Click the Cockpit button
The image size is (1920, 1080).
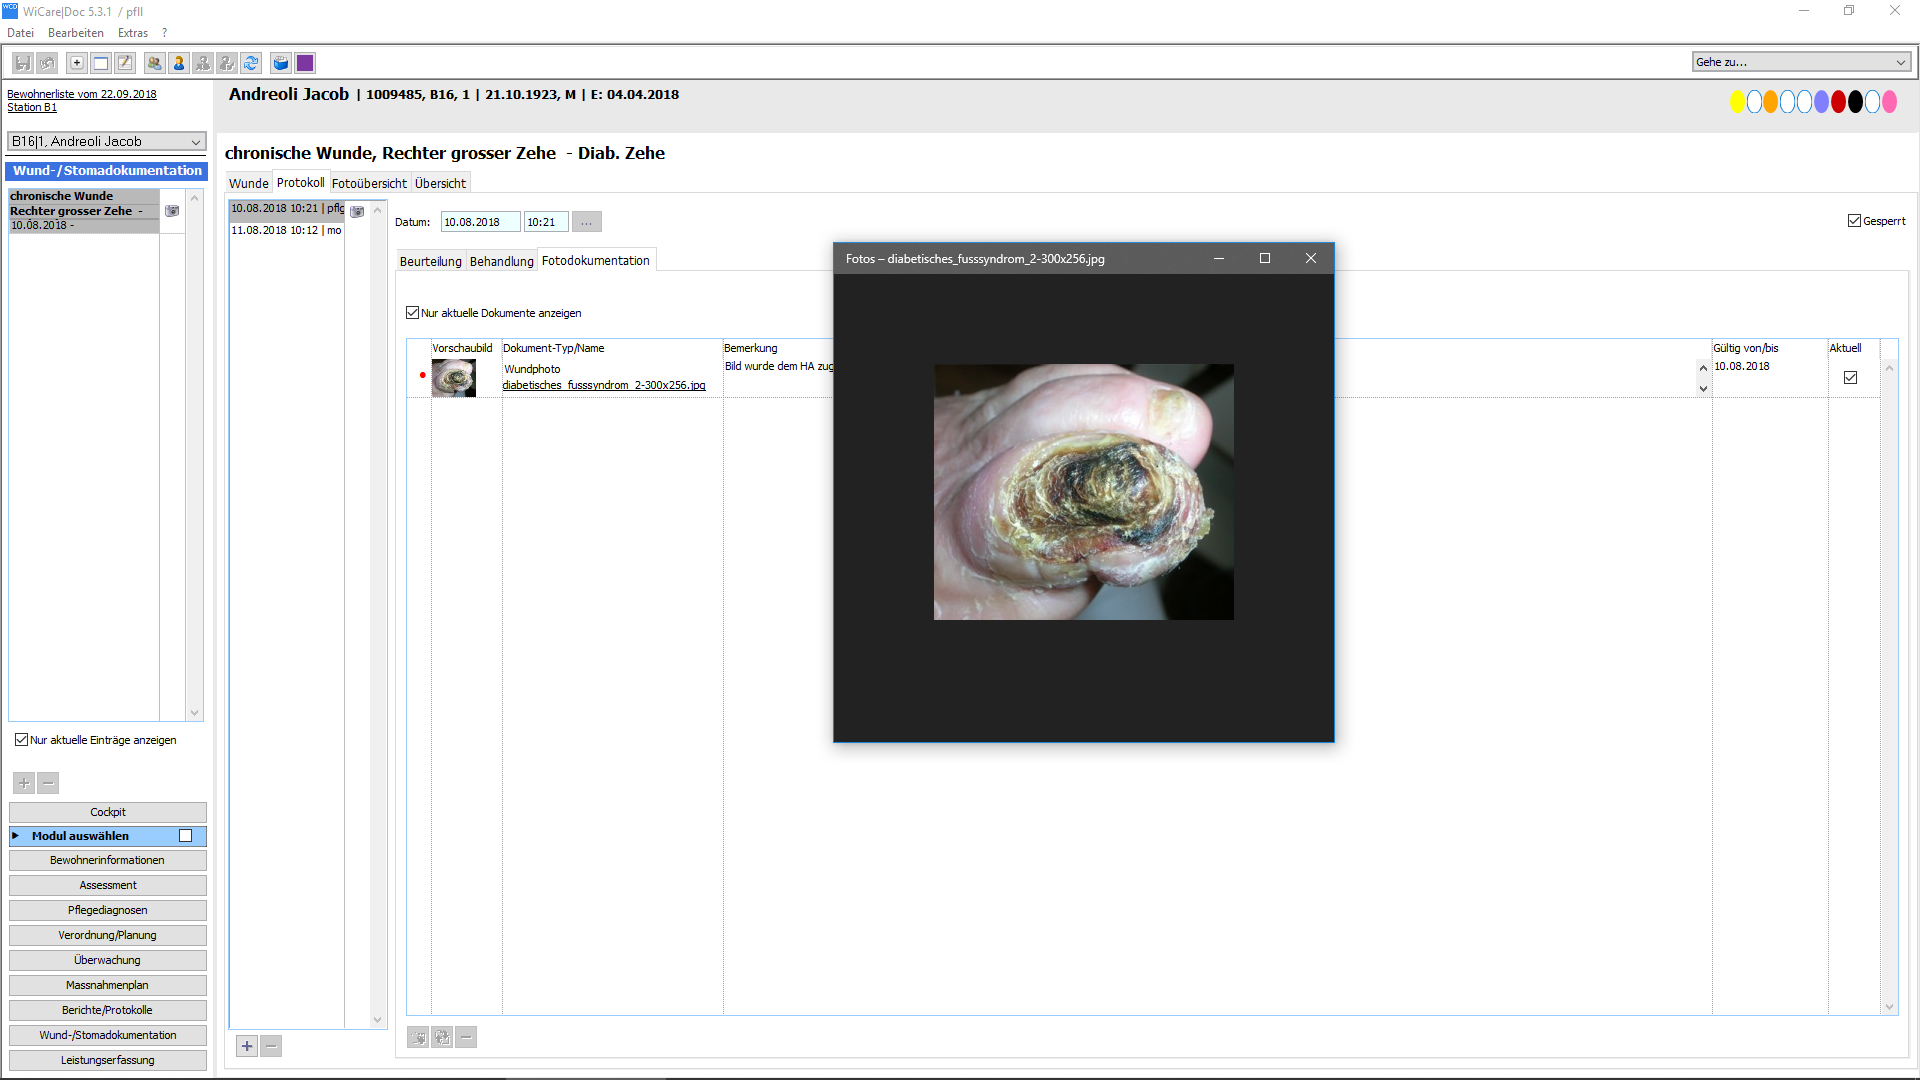[108, 812]
